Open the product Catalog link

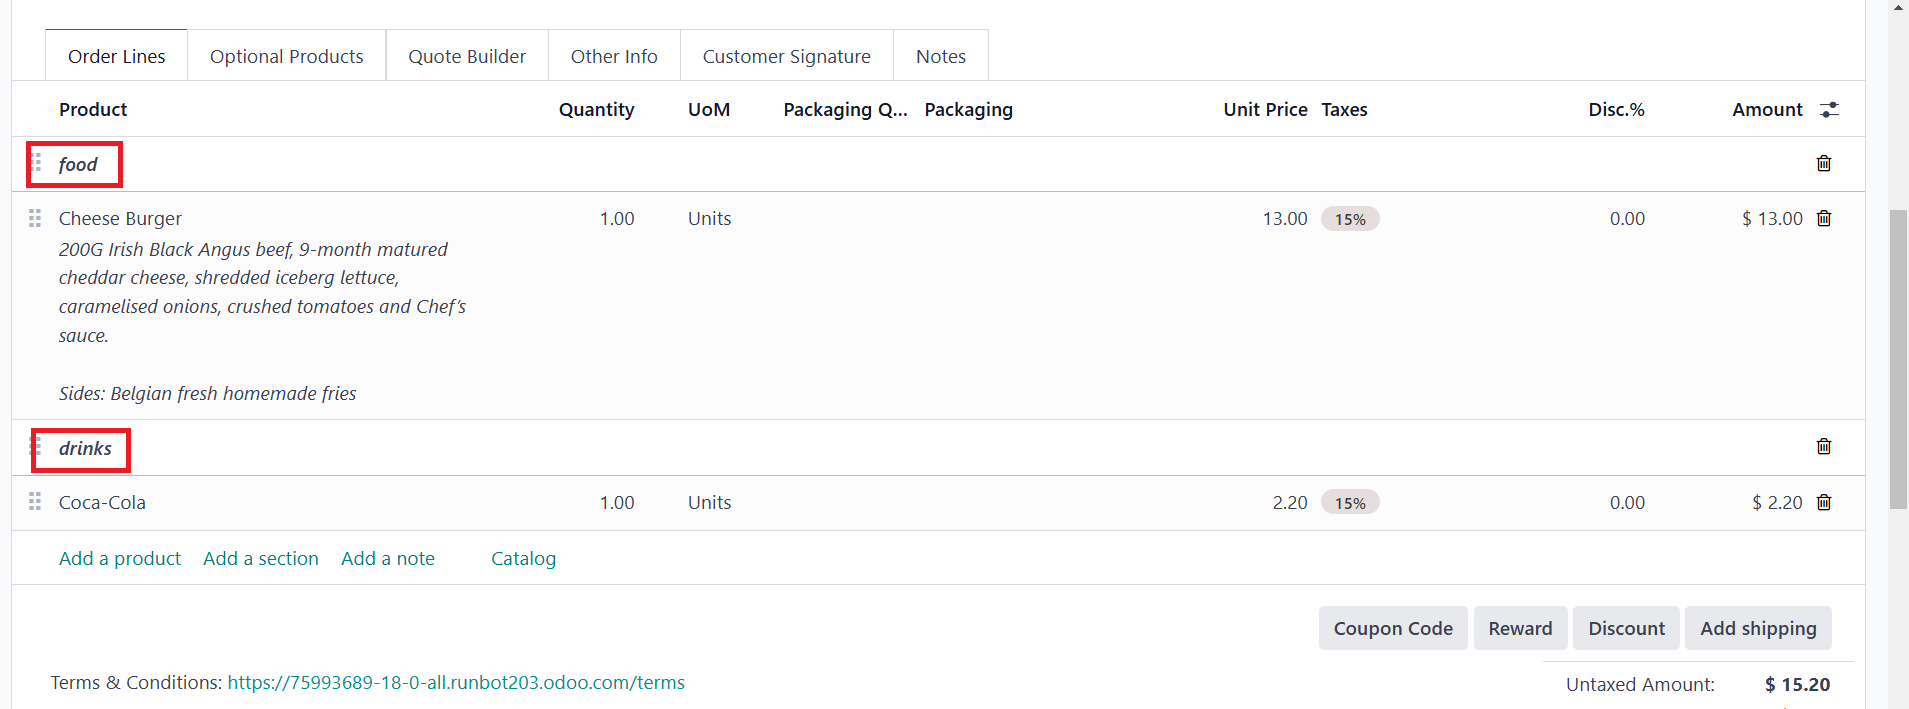click(523, 558)
